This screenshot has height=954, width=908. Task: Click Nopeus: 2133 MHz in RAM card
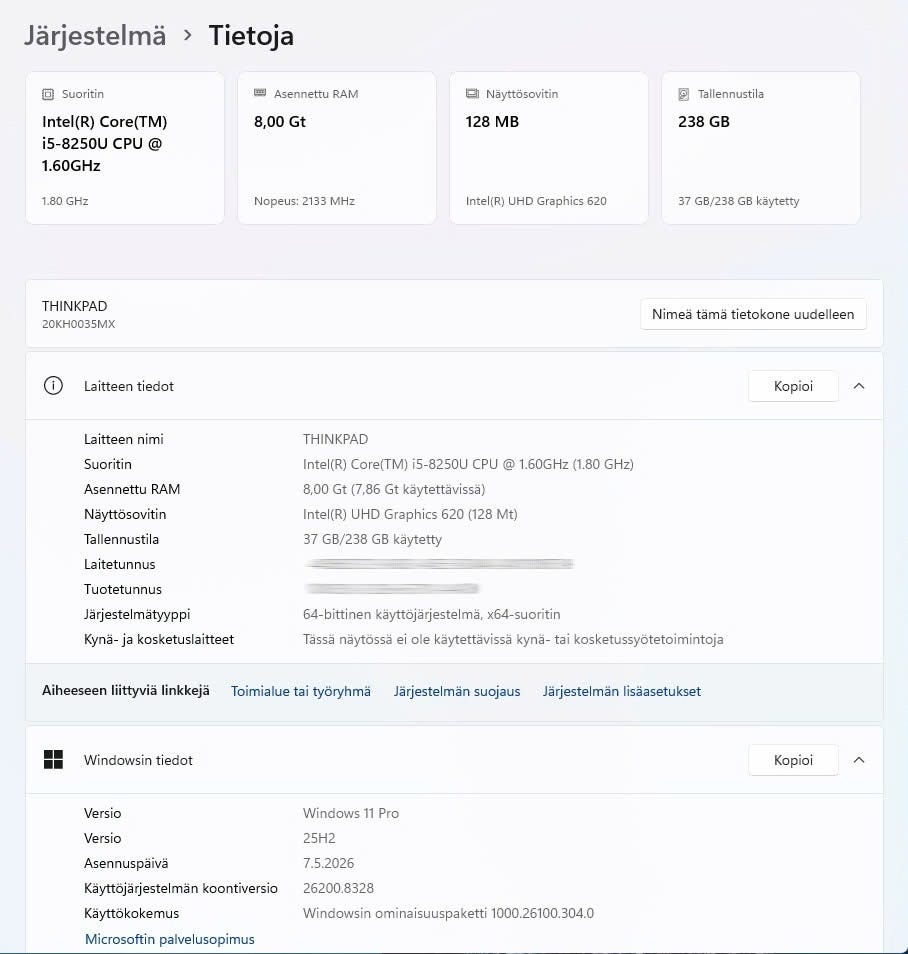tap(304, 201)
